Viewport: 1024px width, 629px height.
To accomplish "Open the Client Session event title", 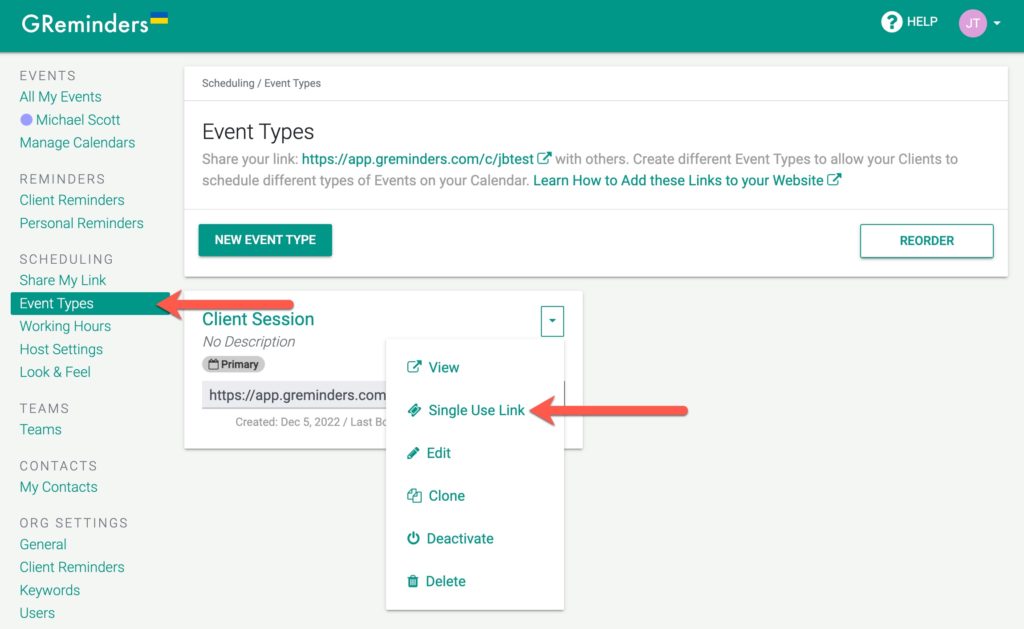I will (x=258, y=319).
